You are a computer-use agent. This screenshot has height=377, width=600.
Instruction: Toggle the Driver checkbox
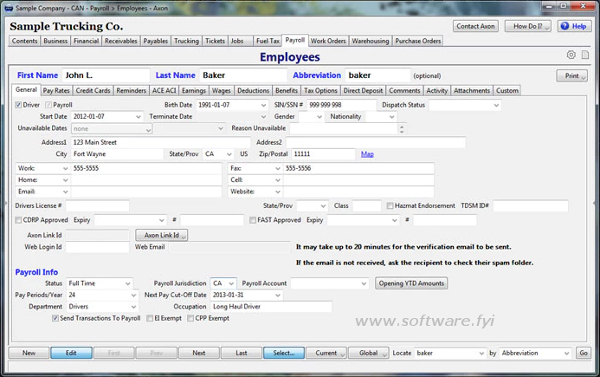coord(18,105)
